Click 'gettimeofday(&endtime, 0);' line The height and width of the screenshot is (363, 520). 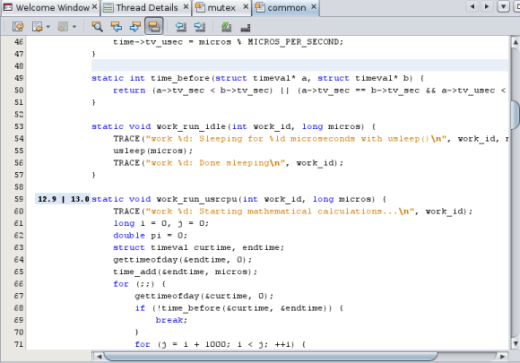(182, 260)
